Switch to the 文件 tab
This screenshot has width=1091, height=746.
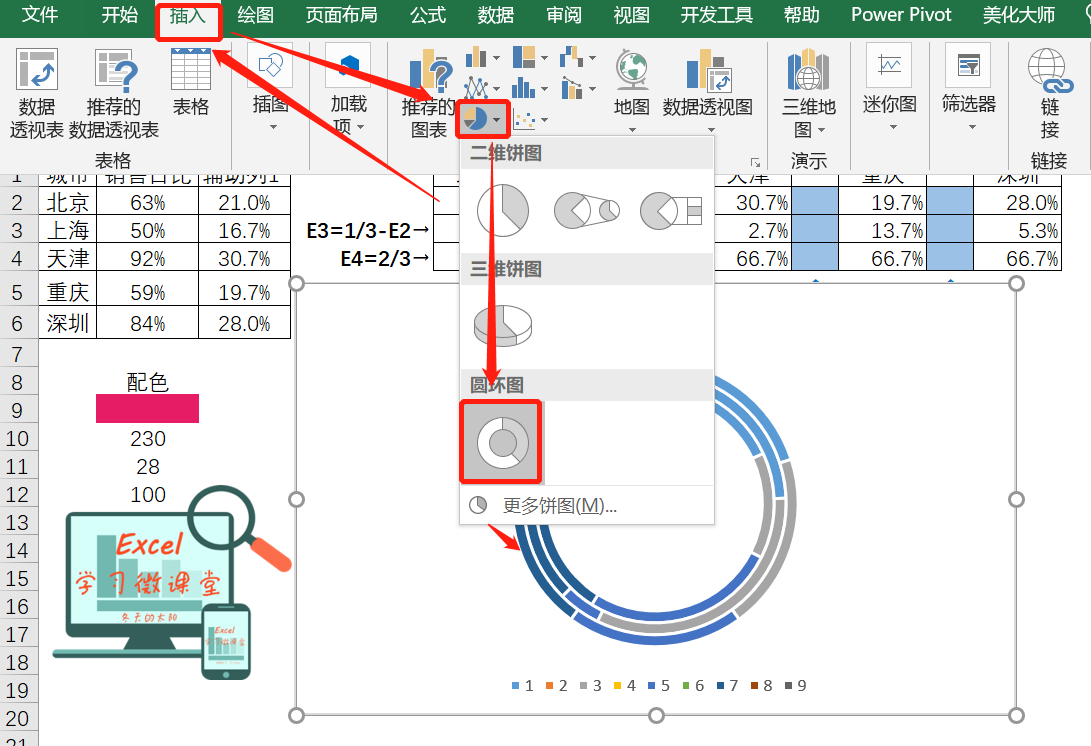click(x=40, y=15)
